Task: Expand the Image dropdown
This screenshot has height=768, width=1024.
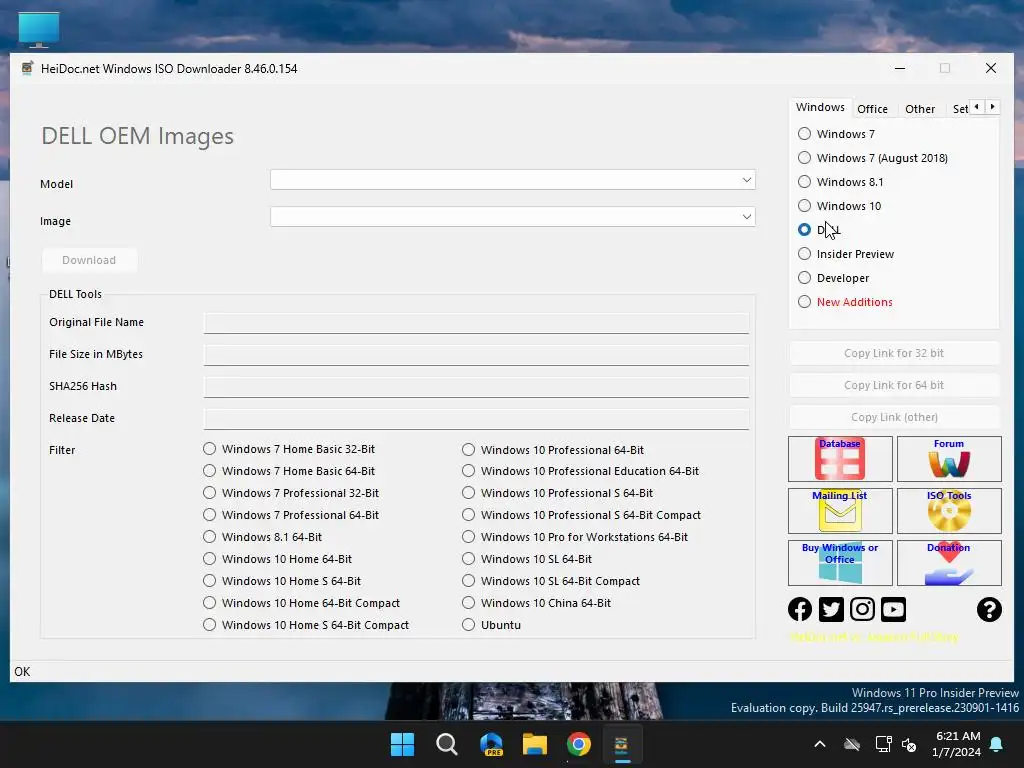Action: click(x=746, y=217)
